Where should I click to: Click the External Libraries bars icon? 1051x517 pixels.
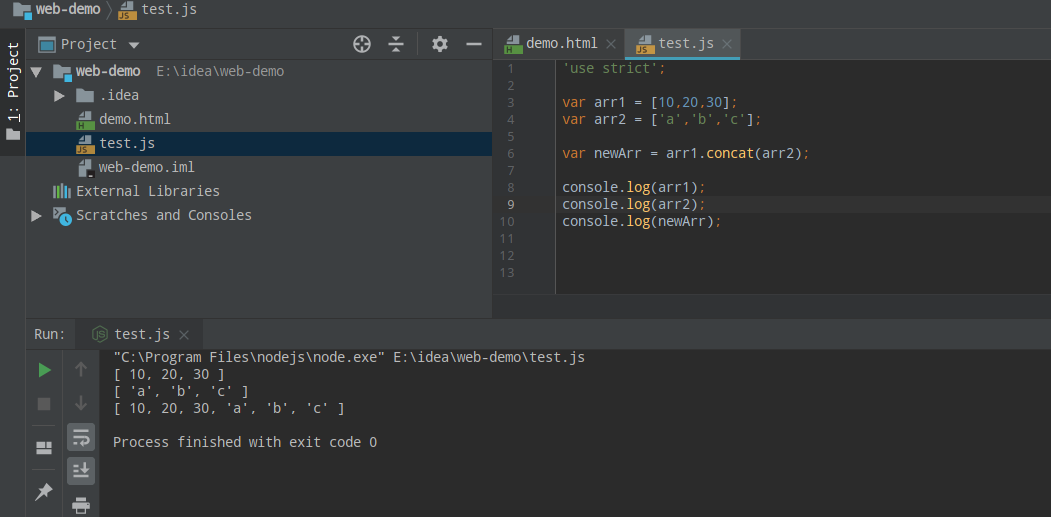coord(62,191)
